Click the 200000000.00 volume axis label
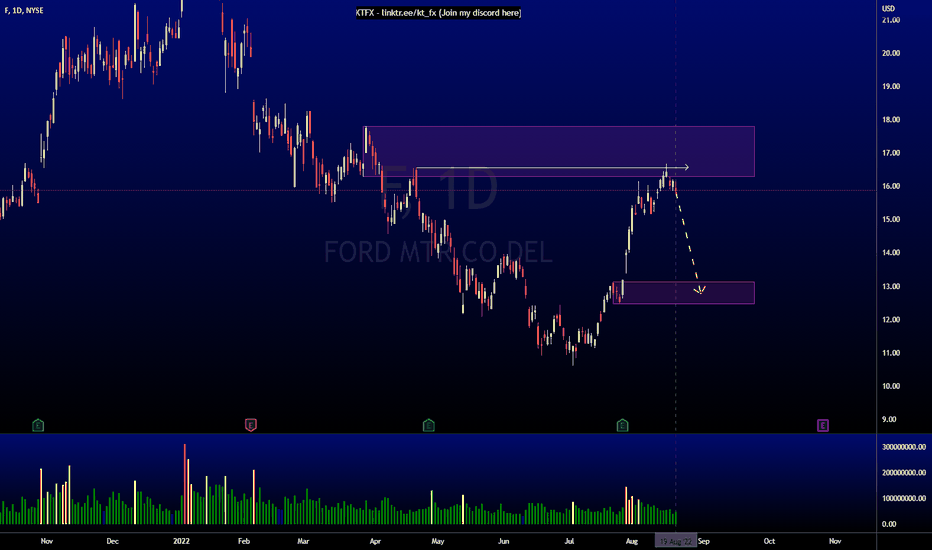Image resolution: width=932 pixels, height=550 pixels. point(904,473)
